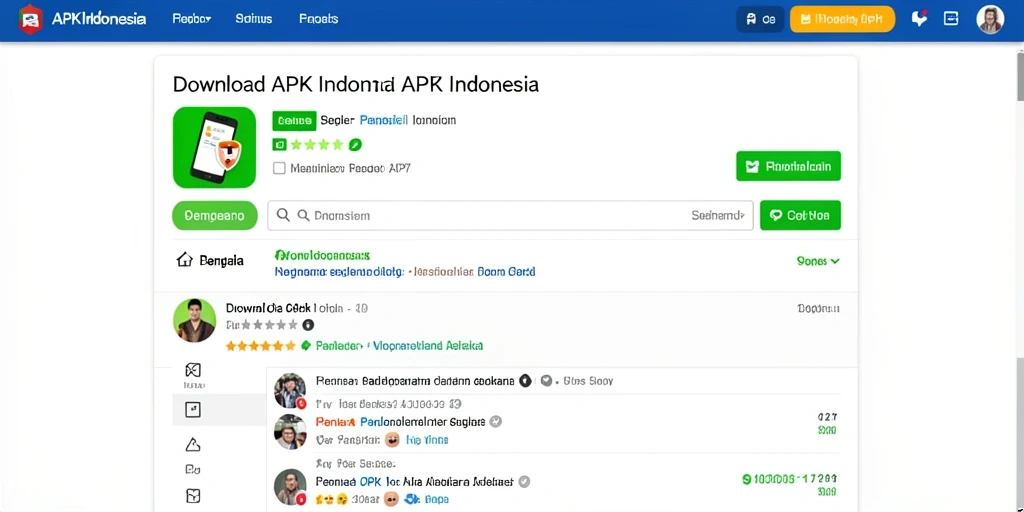Open the "Gtus Sooy" text link
The width and height of the screenshot is (1024, 512).
(588, 381)
